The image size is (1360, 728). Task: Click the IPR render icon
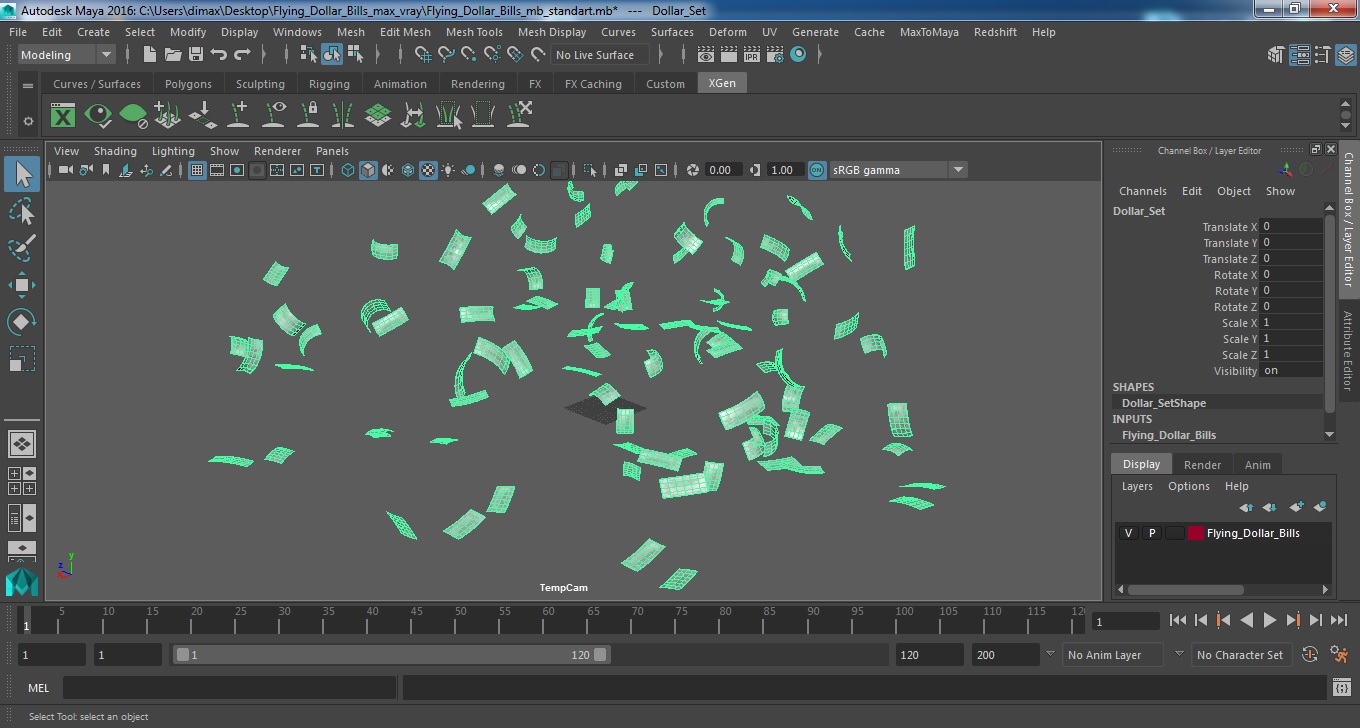coord(752,55)
